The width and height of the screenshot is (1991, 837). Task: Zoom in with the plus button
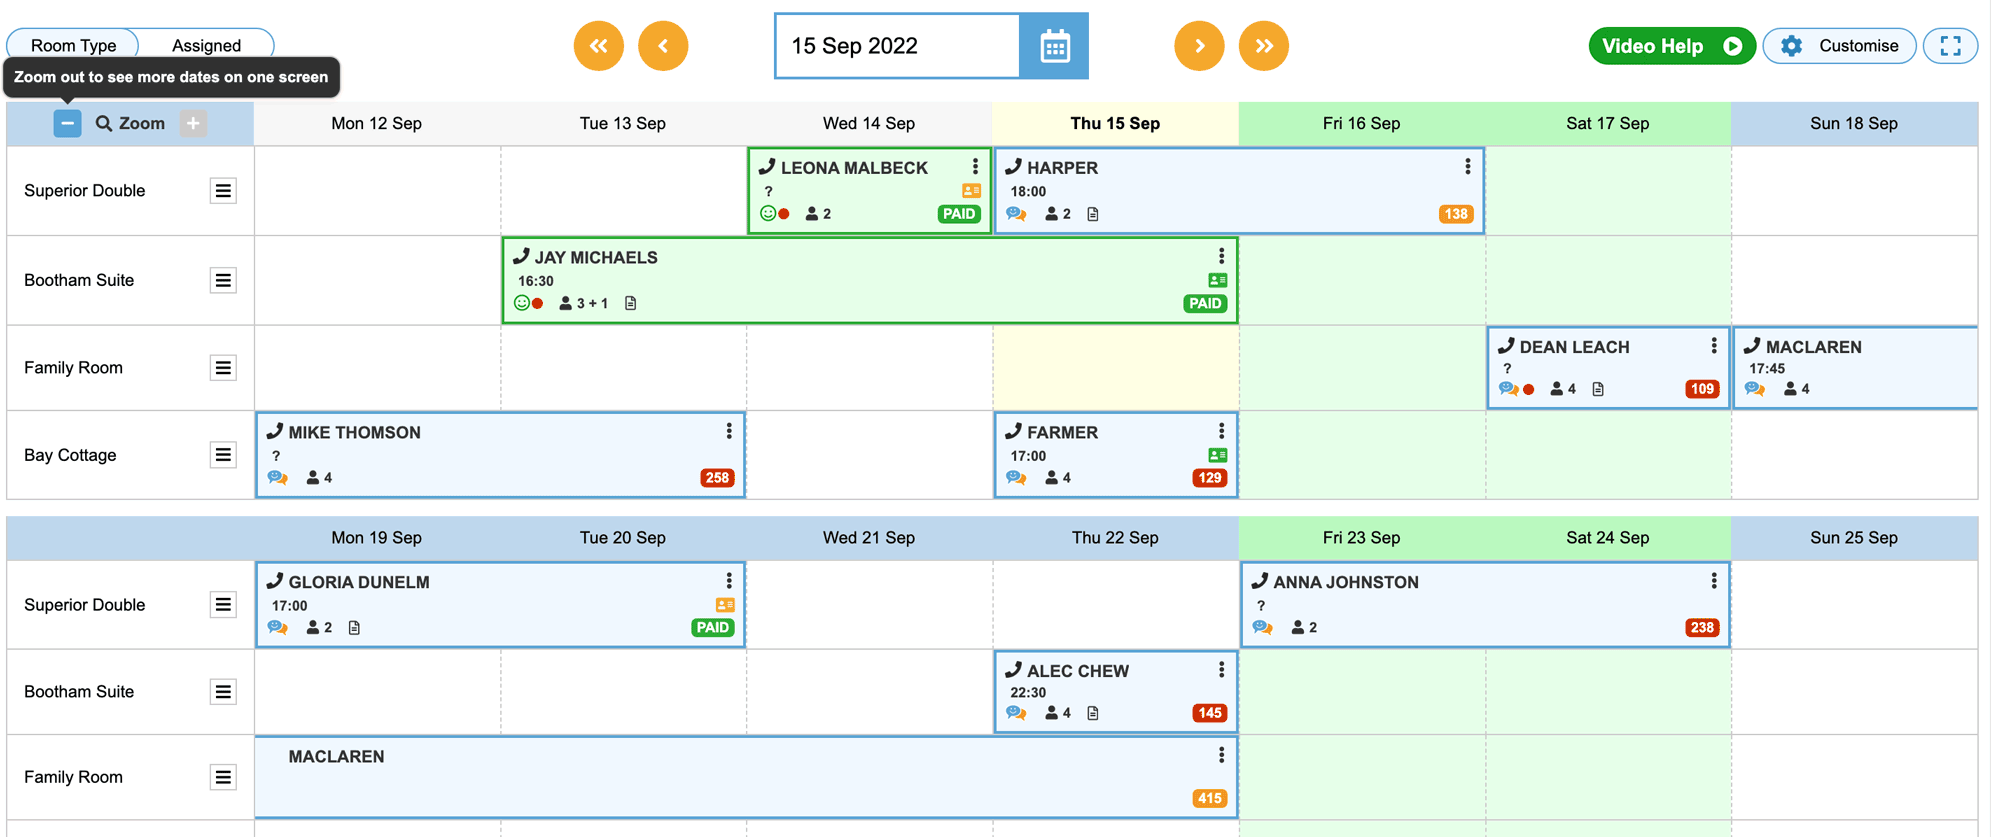[x=193, y=123]
